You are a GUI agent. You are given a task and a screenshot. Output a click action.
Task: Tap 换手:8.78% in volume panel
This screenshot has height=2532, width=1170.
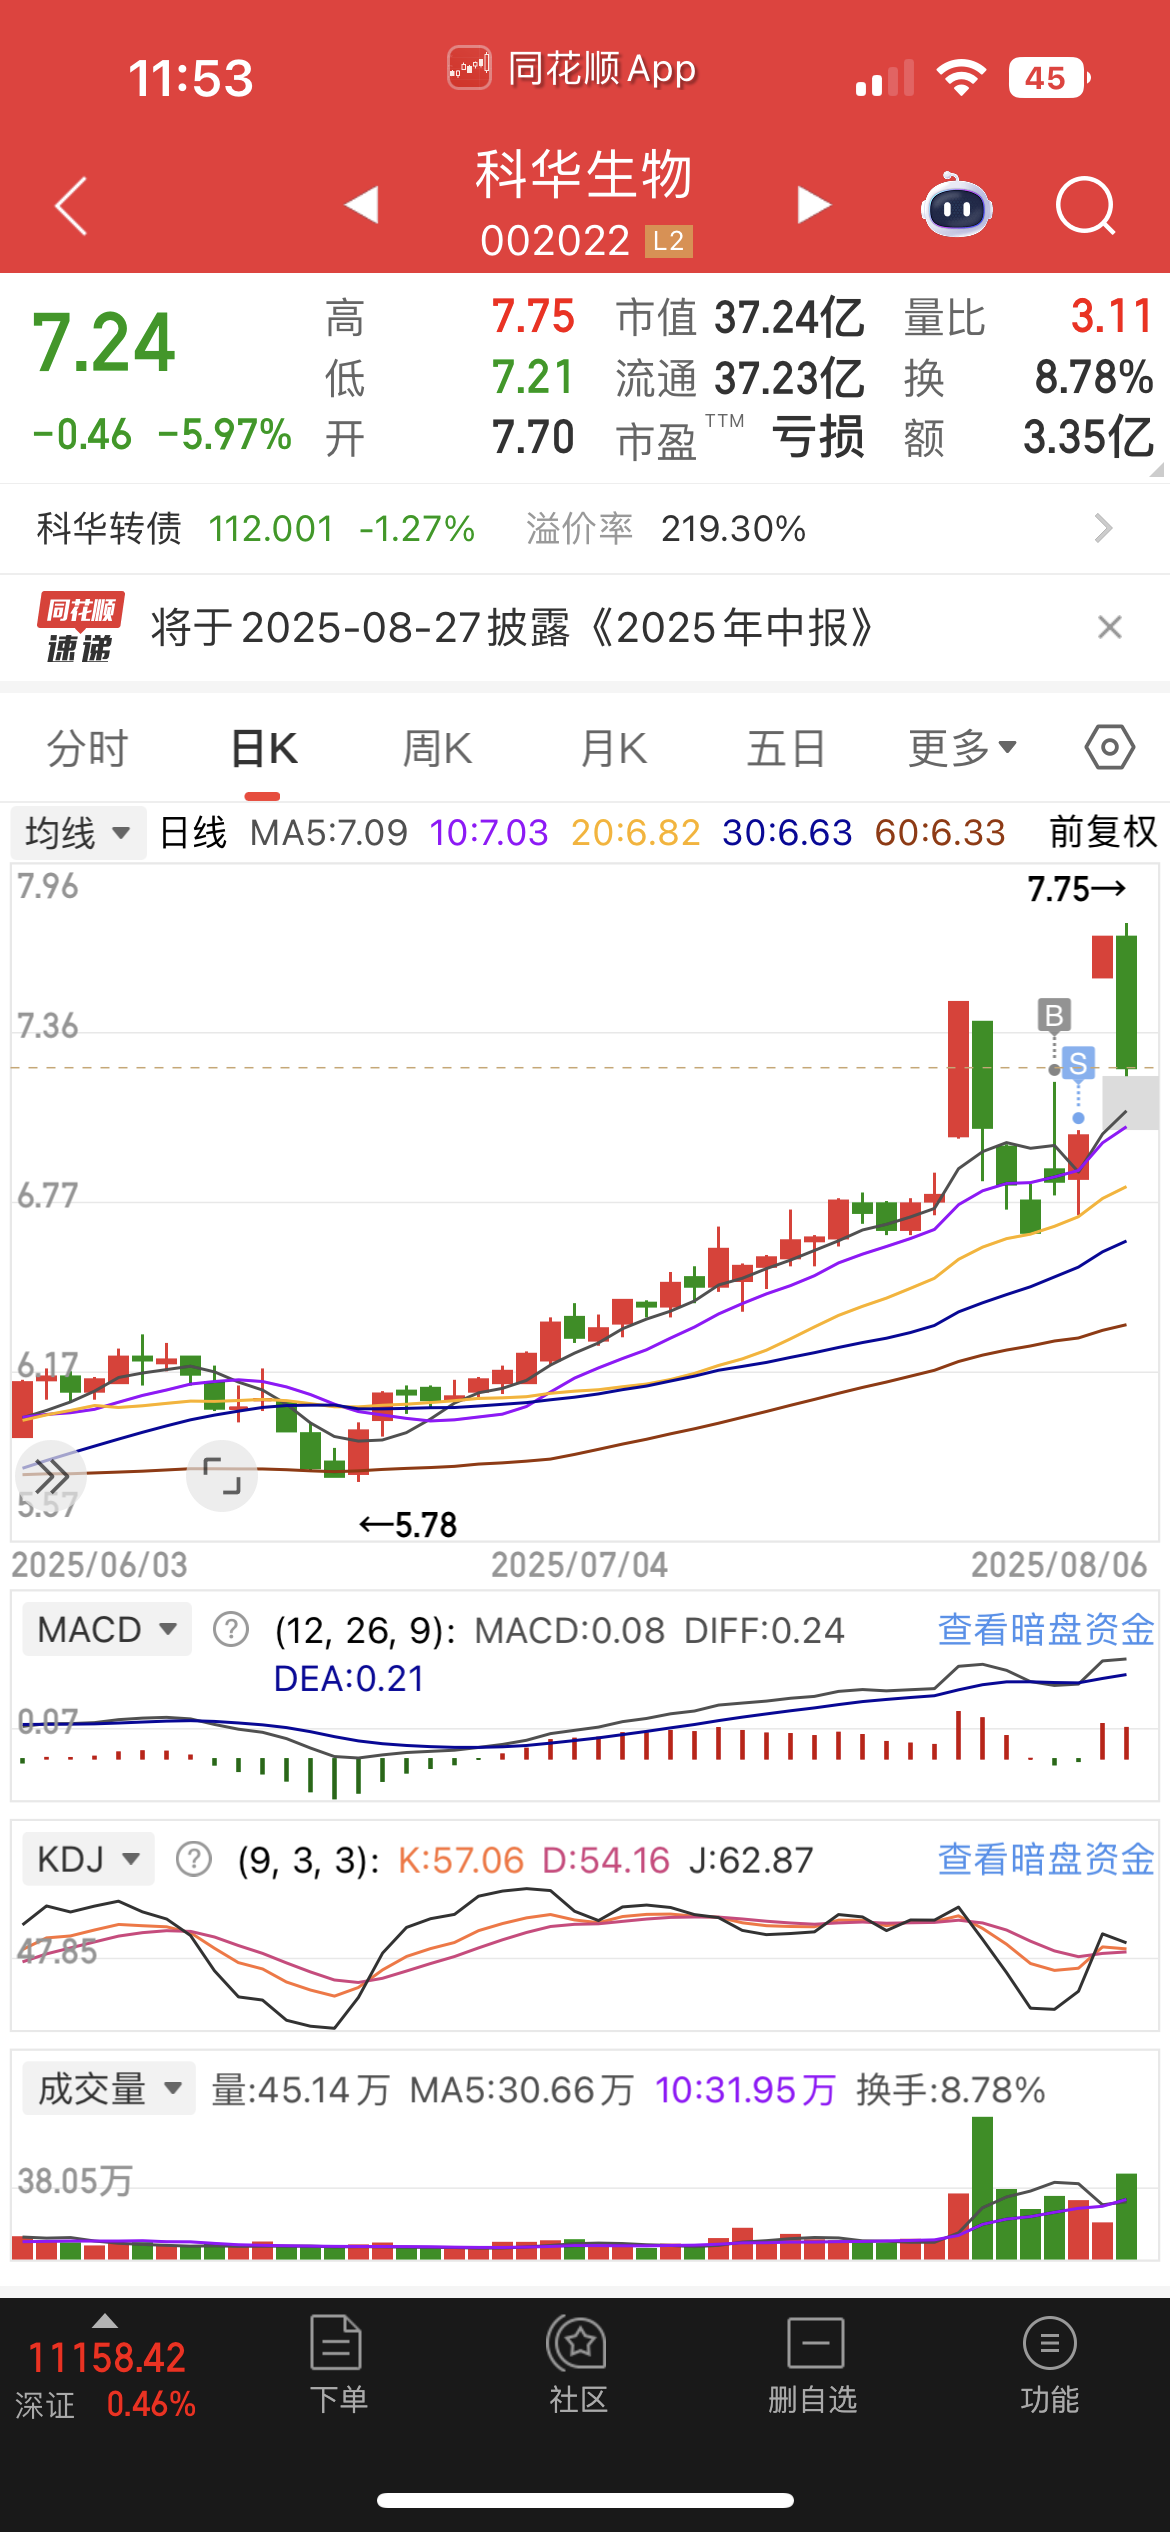pyautogui.click(x=950, y=2089)
